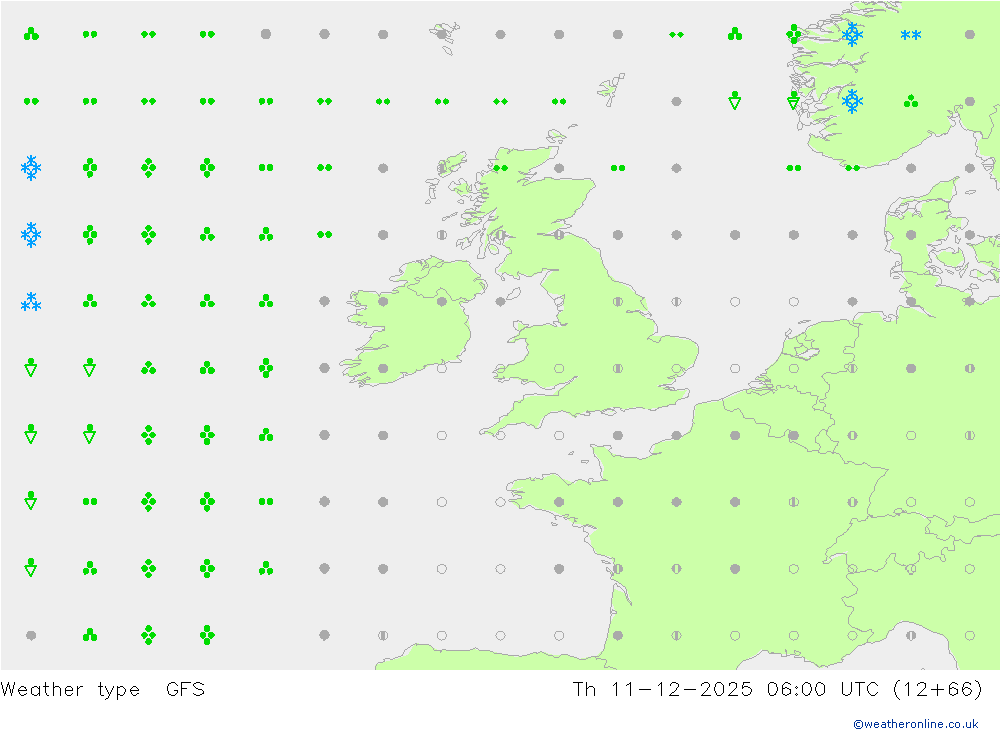The image size is (1000, 733).
Task: Click the blue double-asterisk snow symbol over Norway
Action: tap(911, 35)
